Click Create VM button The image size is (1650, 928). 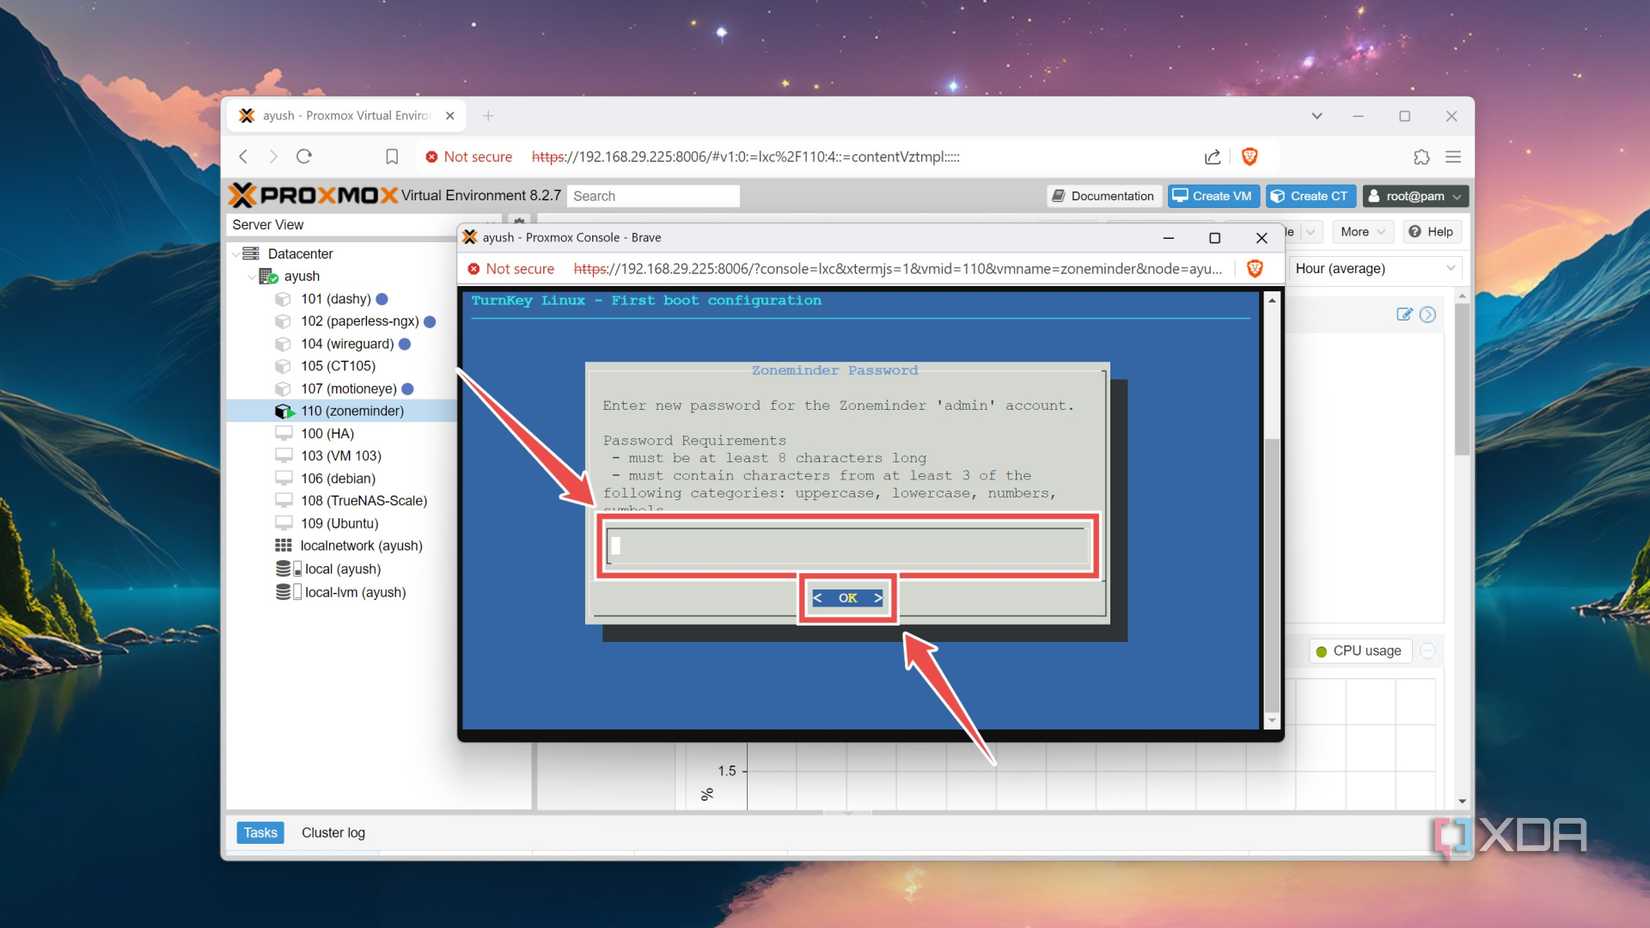pos(1212,196)
